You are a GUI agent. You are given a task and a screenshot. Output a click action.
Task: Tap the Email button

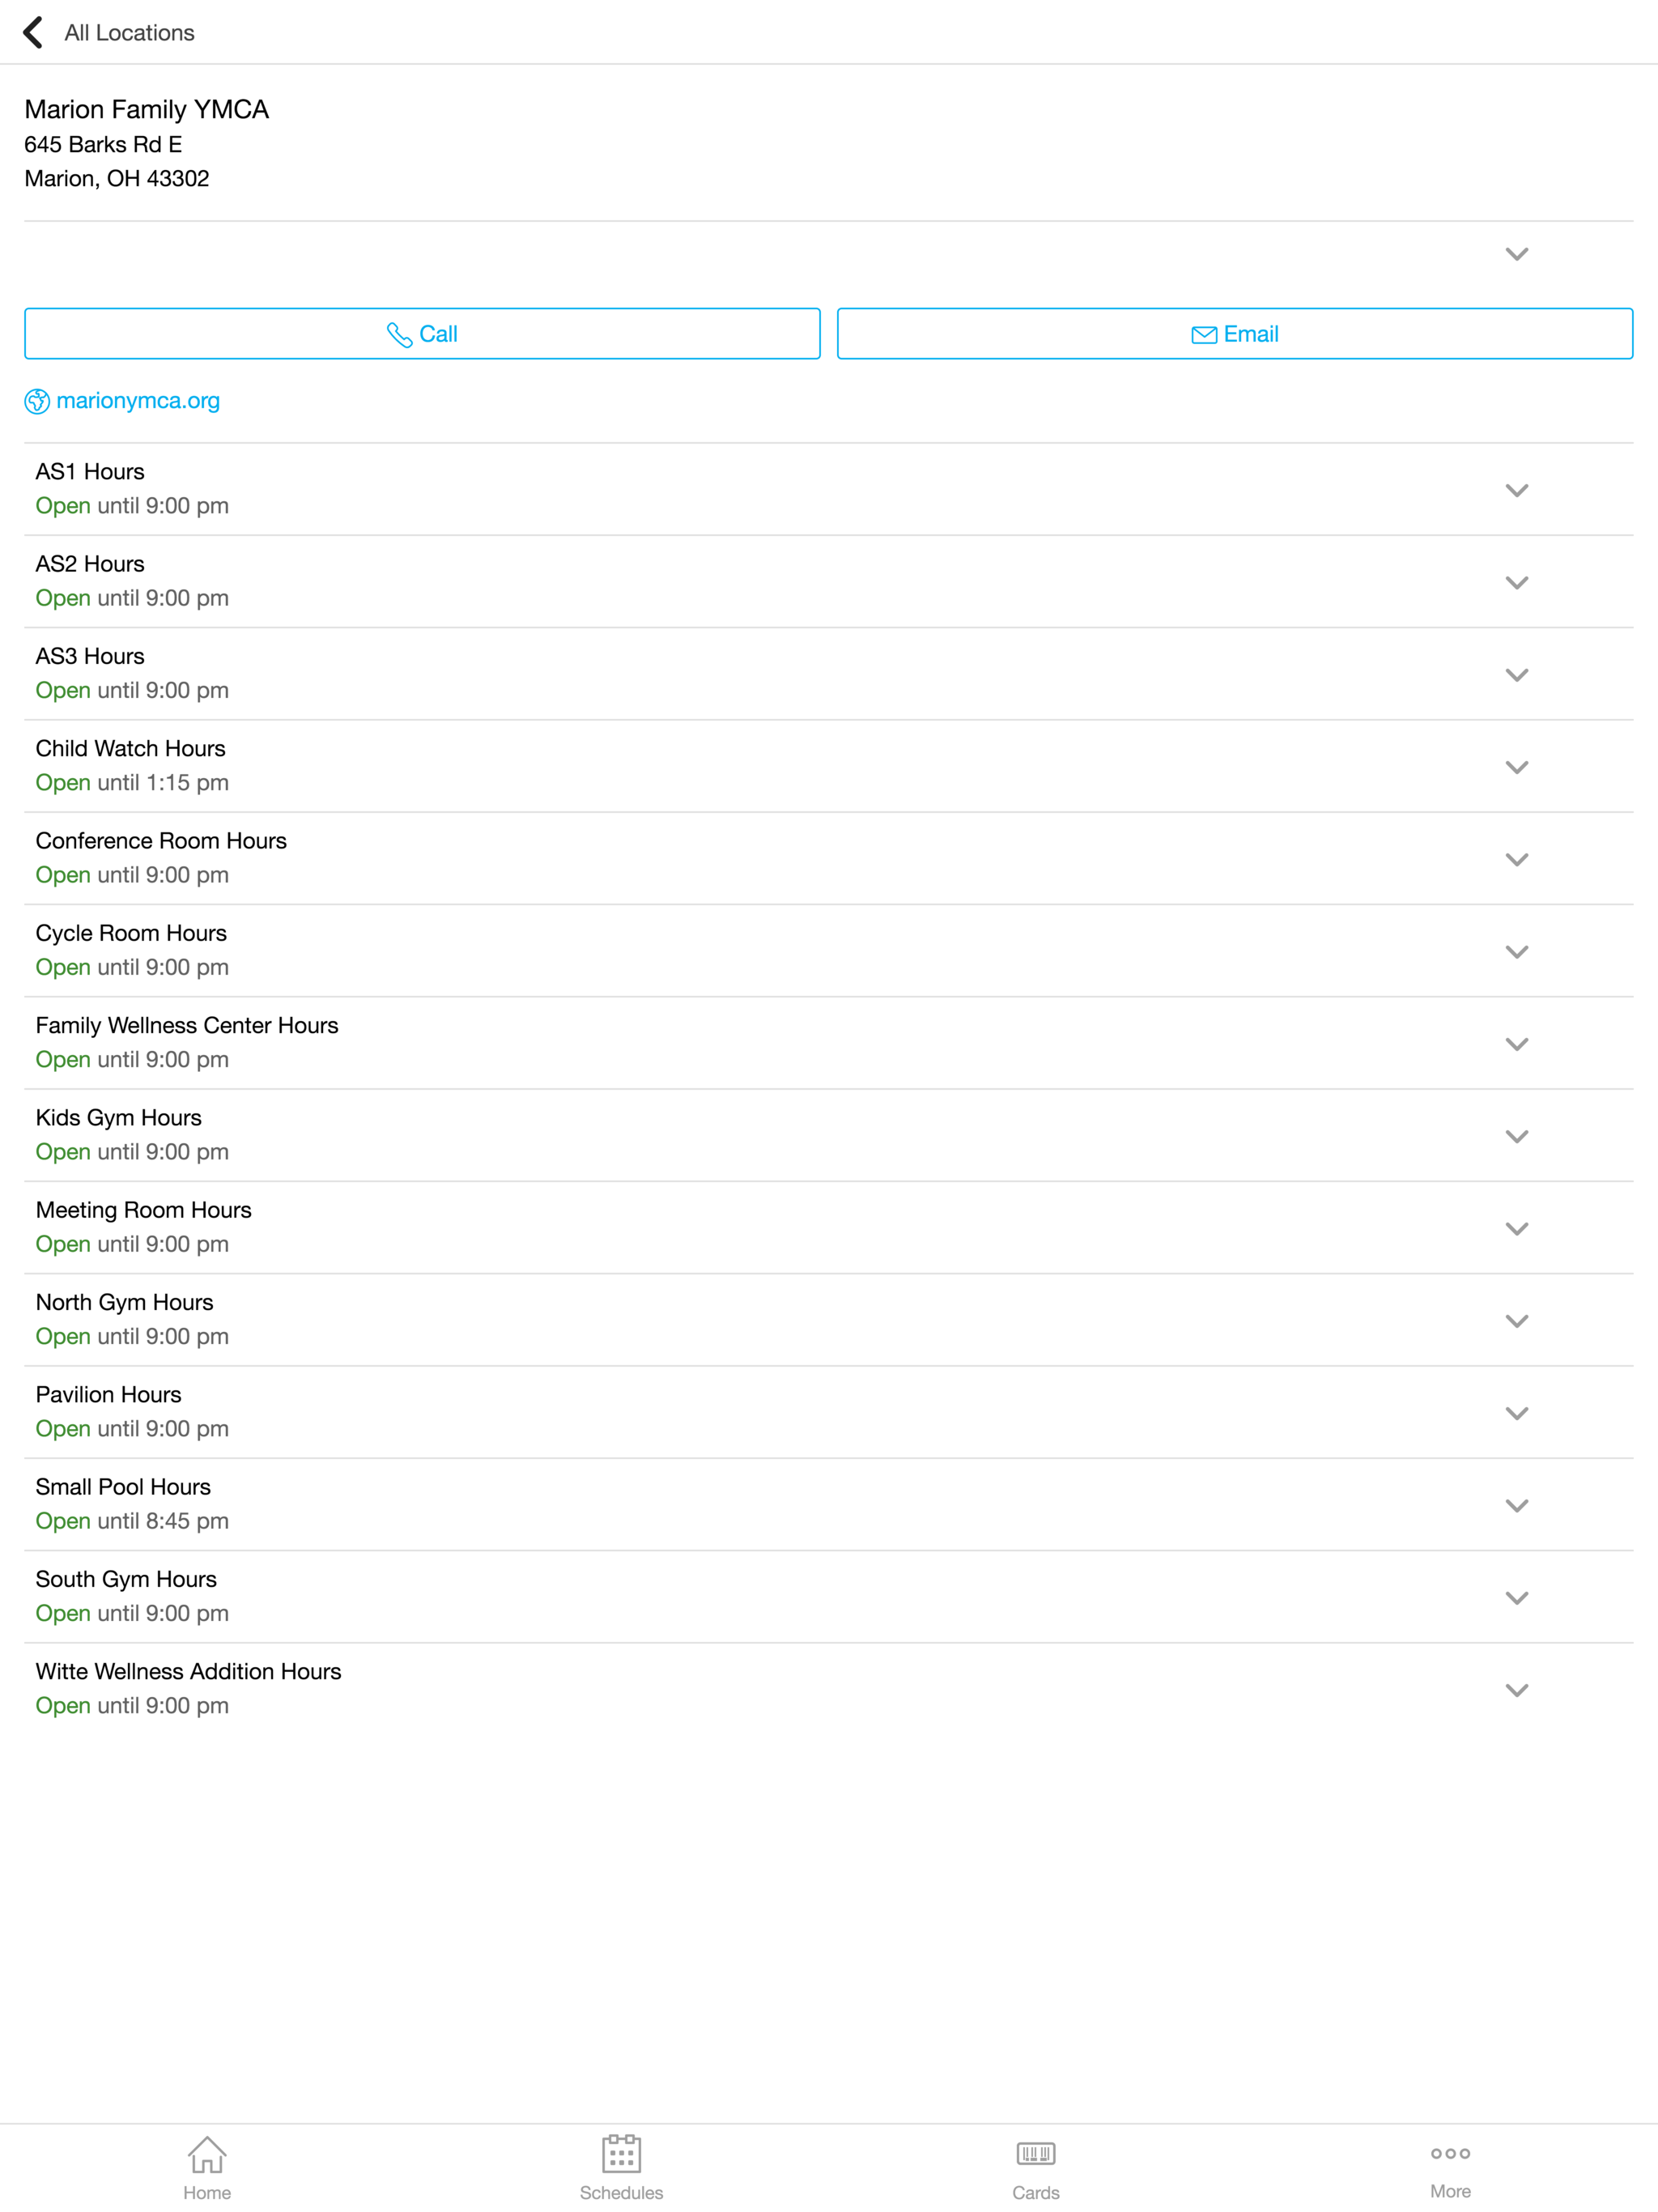point(1235,334)
